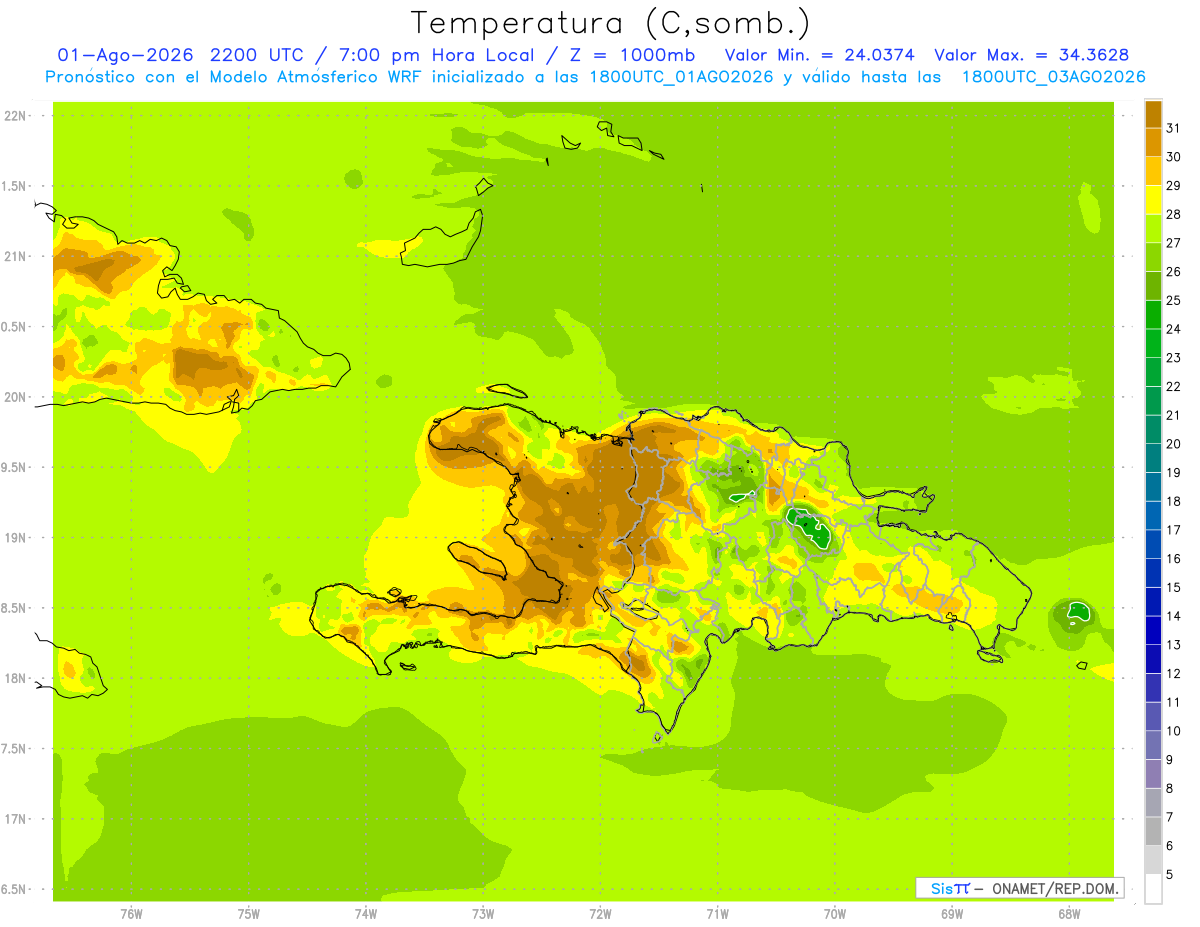
Task: Click the 19N latitude axis label
Action: (15, 538)
